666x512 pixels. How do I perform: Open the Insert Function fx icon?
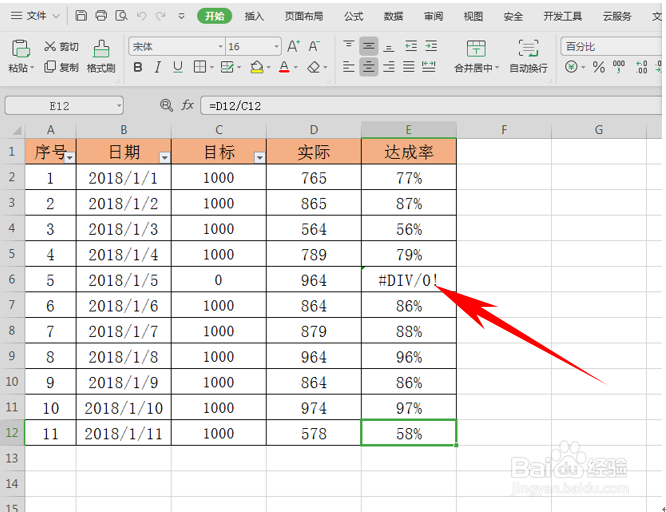click(187, 105)
